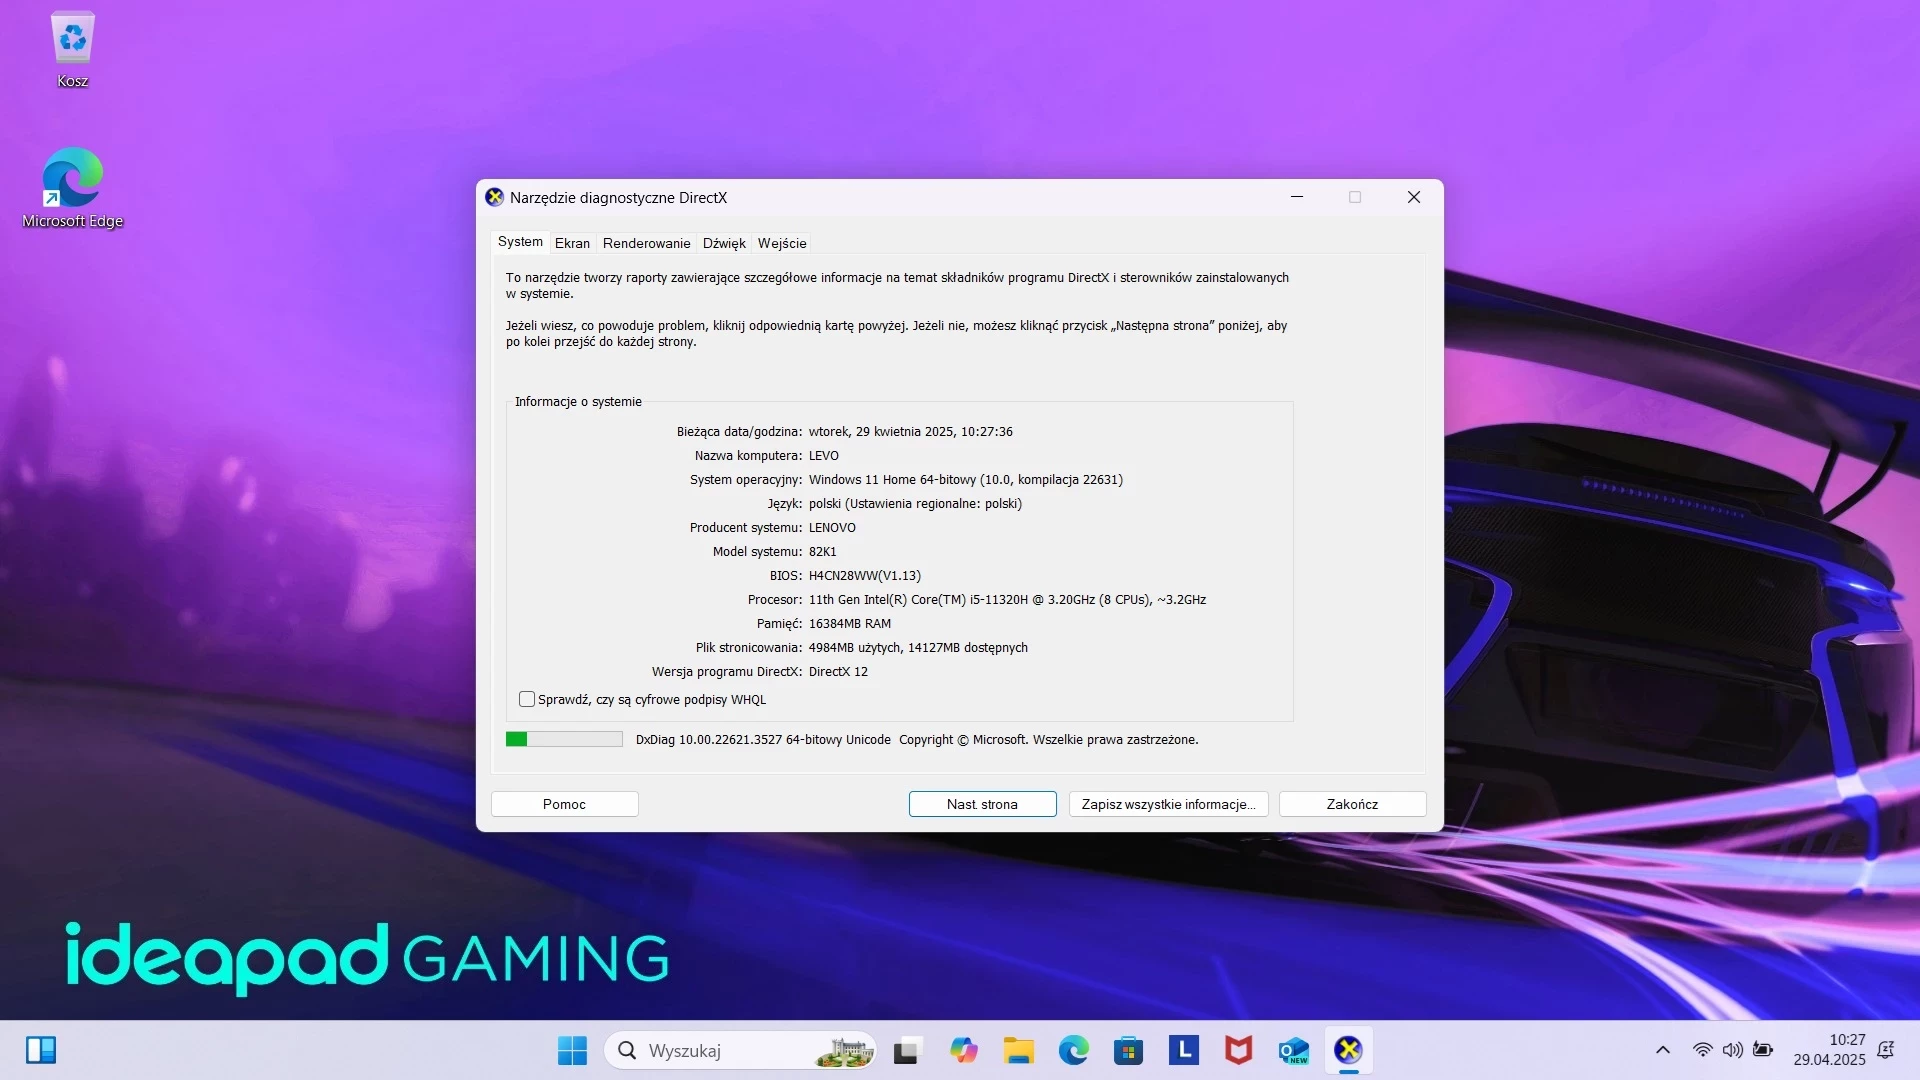Viewport: 1920px width, 1080px height.
Task: Select the DirectX diagnostic taskbar icon
Action: [1348, 1050]
